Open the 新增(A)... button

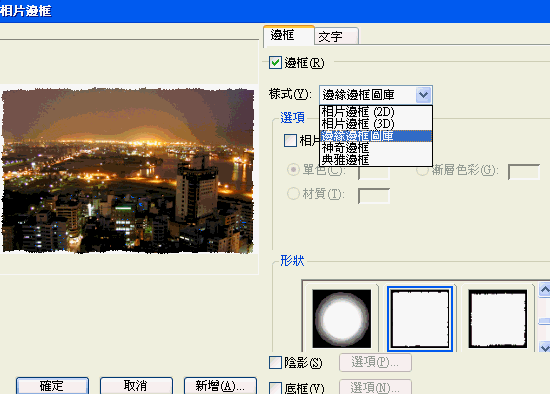[220, 386]
